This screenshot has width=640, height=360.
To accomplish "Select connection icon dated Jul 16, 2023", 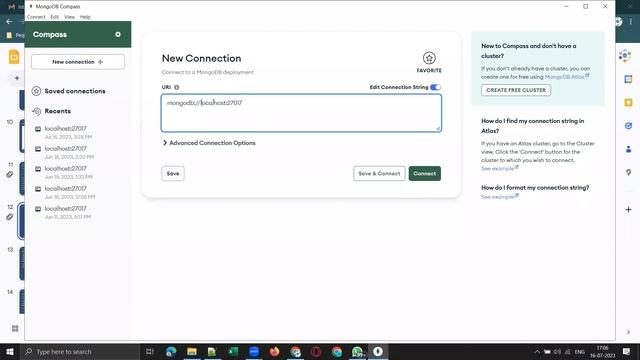I will point(38,129).
